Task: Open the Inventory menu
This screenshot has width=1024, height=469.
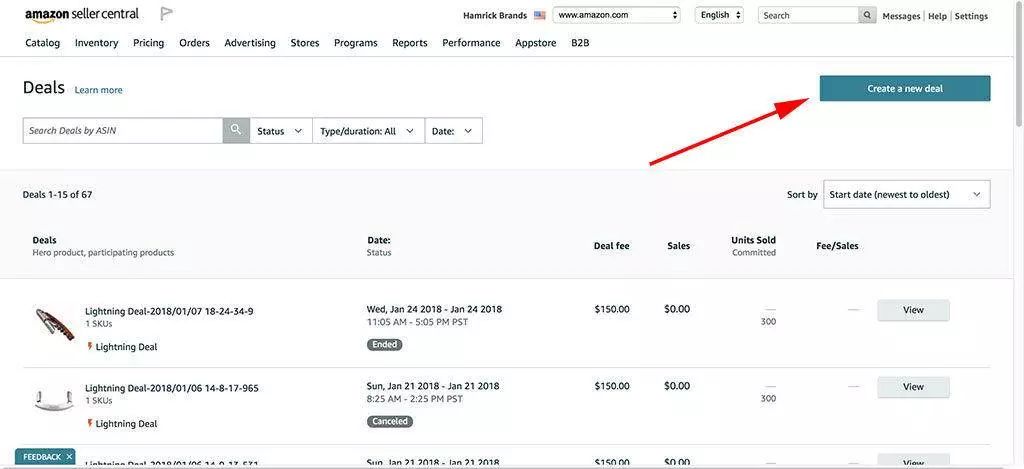Action: click(x=96, y=43)
